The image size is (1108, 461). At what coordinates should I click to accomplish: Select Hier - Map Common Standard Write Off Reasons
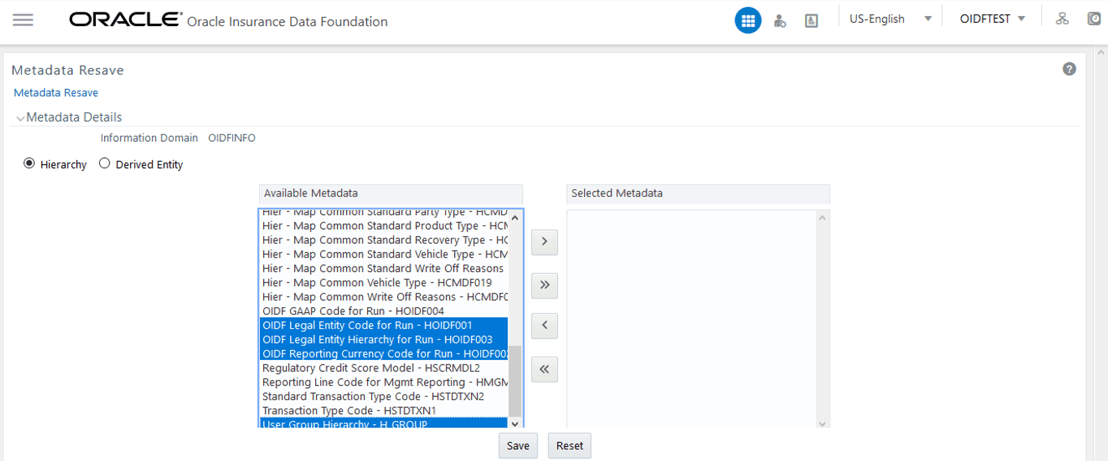pyautogui.click(x=384, y=268)
